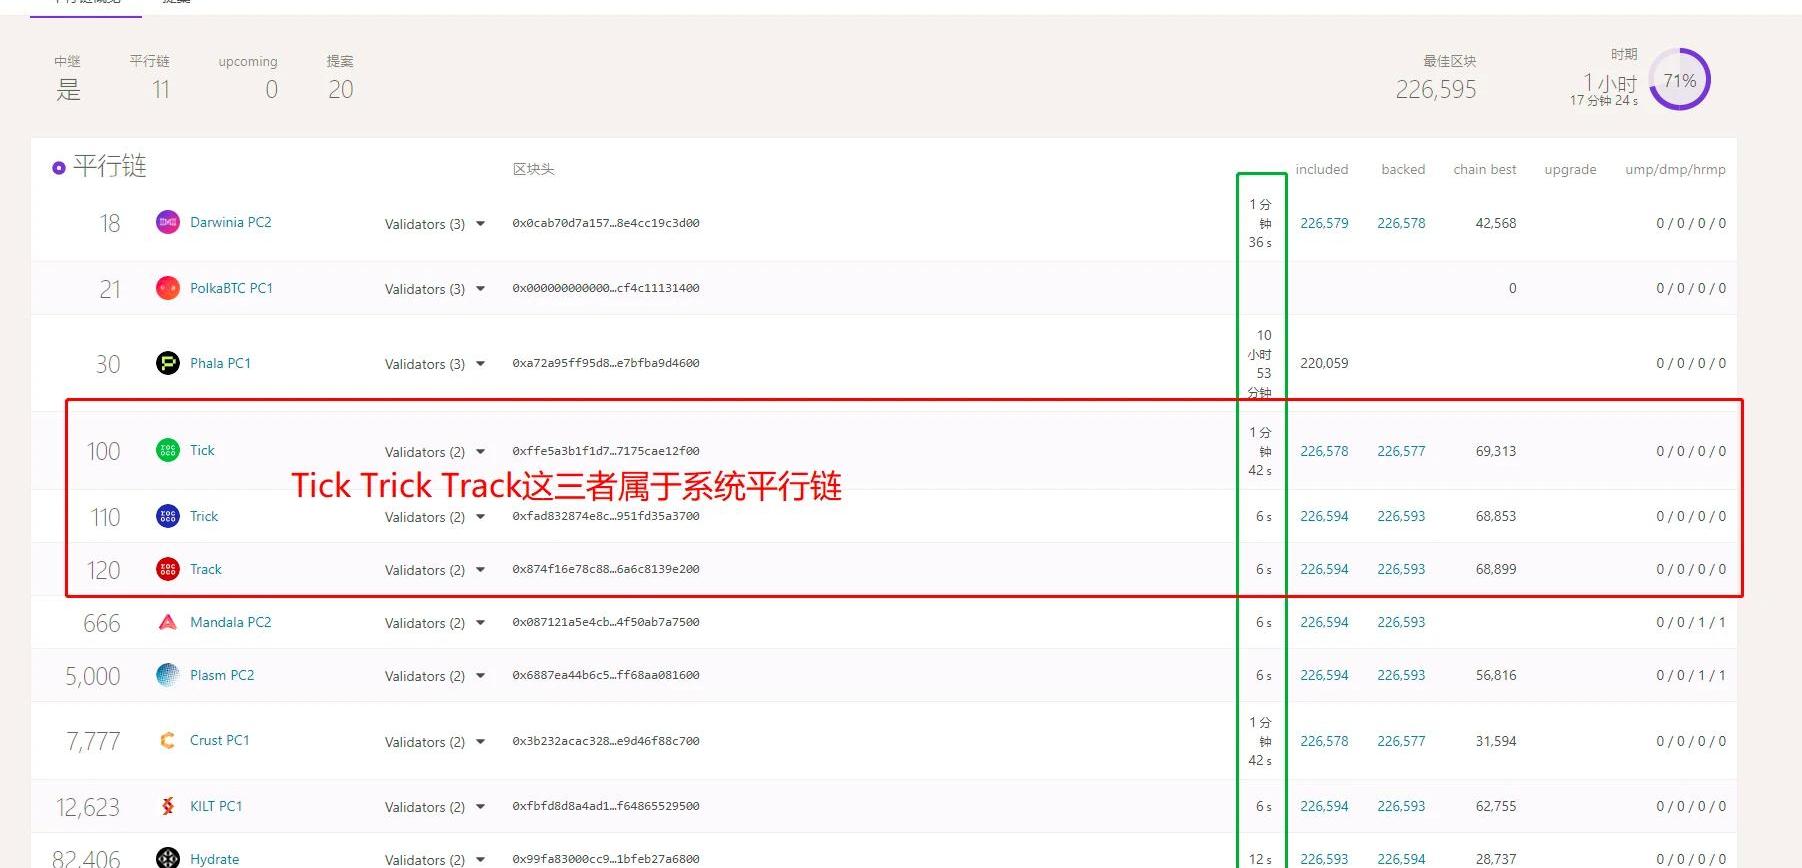This screenshot has width=1802, height=868.
Task: Open Validators (2) dropdown for Mandala PC2
Action: (x=480, y=623)
